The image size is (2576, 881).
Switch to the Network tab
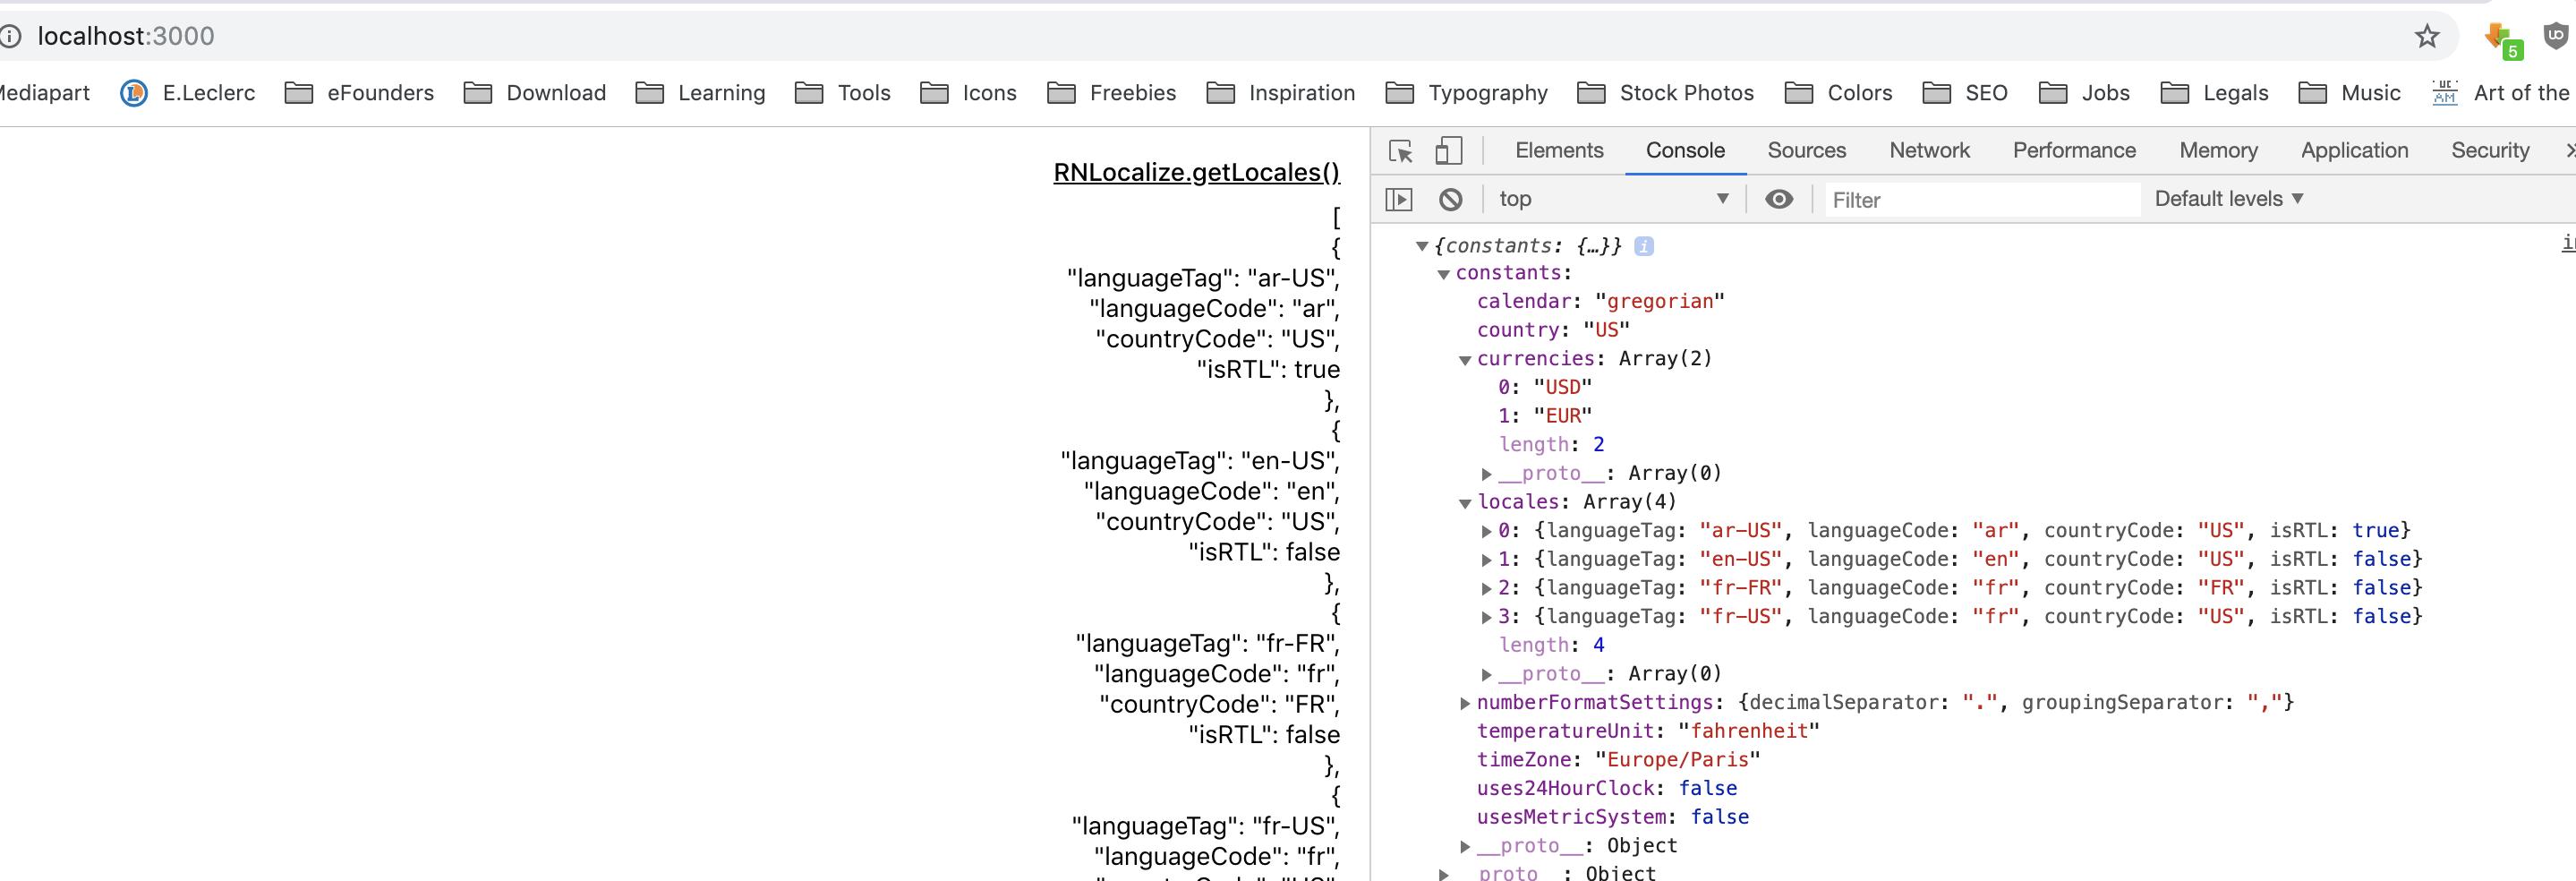click(1929, 150)
